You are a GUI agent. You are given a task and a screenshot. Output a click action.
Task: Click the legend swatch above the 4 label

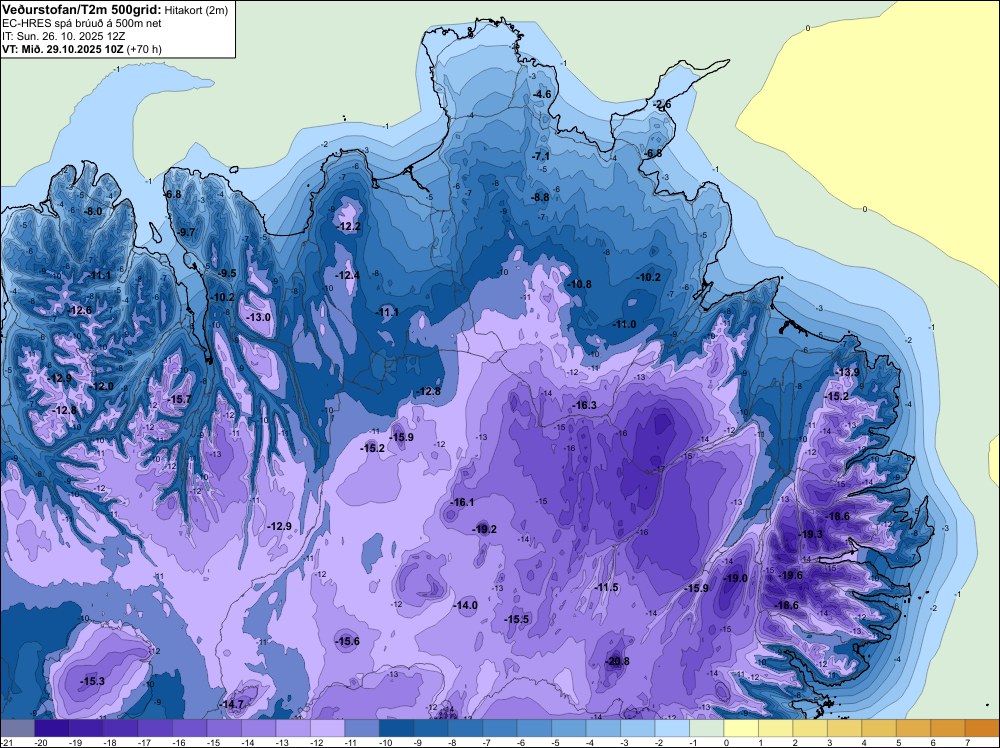[x=878, y=728]
